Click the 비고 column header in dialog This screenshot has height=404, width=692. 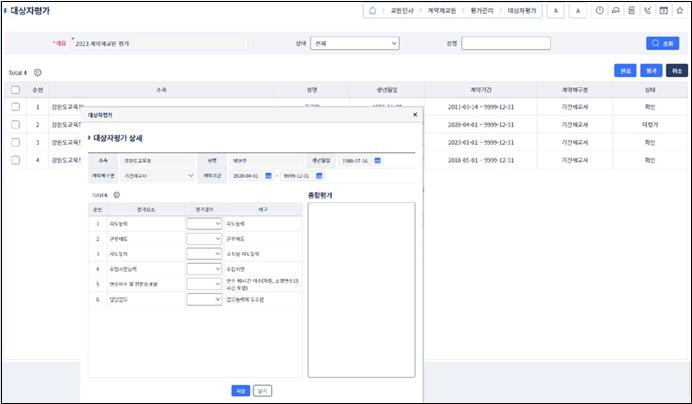click(x=263, y=209)
